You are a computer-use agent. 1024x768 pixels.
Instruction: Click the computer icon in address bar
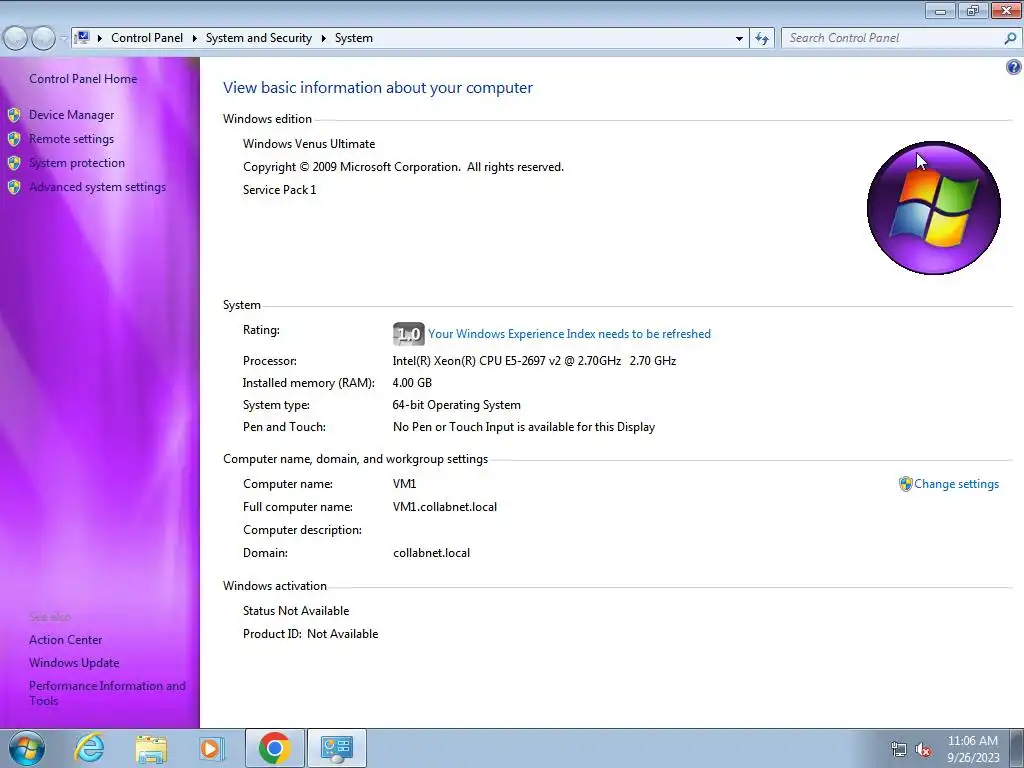tap(82, 38)
